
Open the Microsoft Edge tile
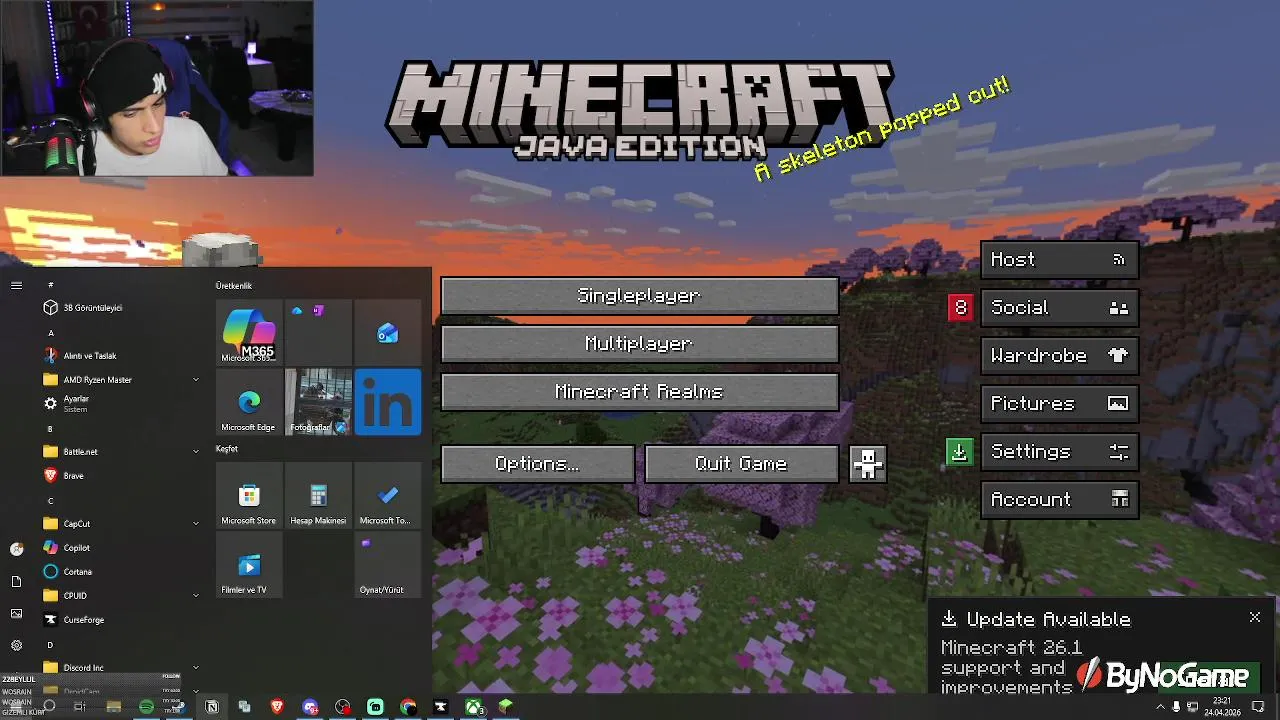click(249, 402)
